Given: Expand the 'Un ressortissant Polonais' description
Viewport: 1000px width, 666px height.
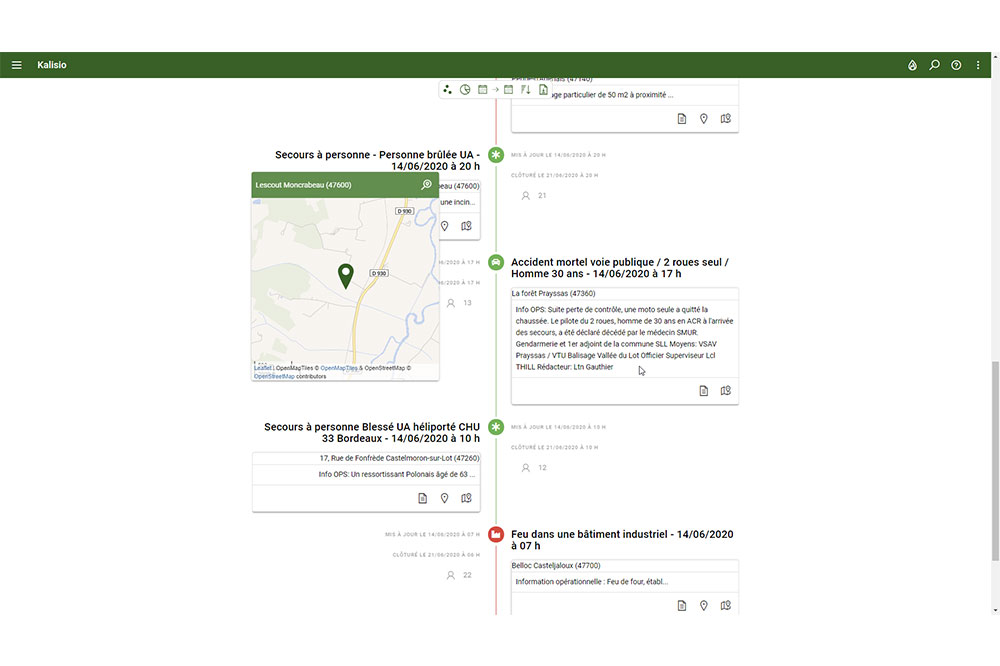Looking at the screenshot, I should (397, 475).
